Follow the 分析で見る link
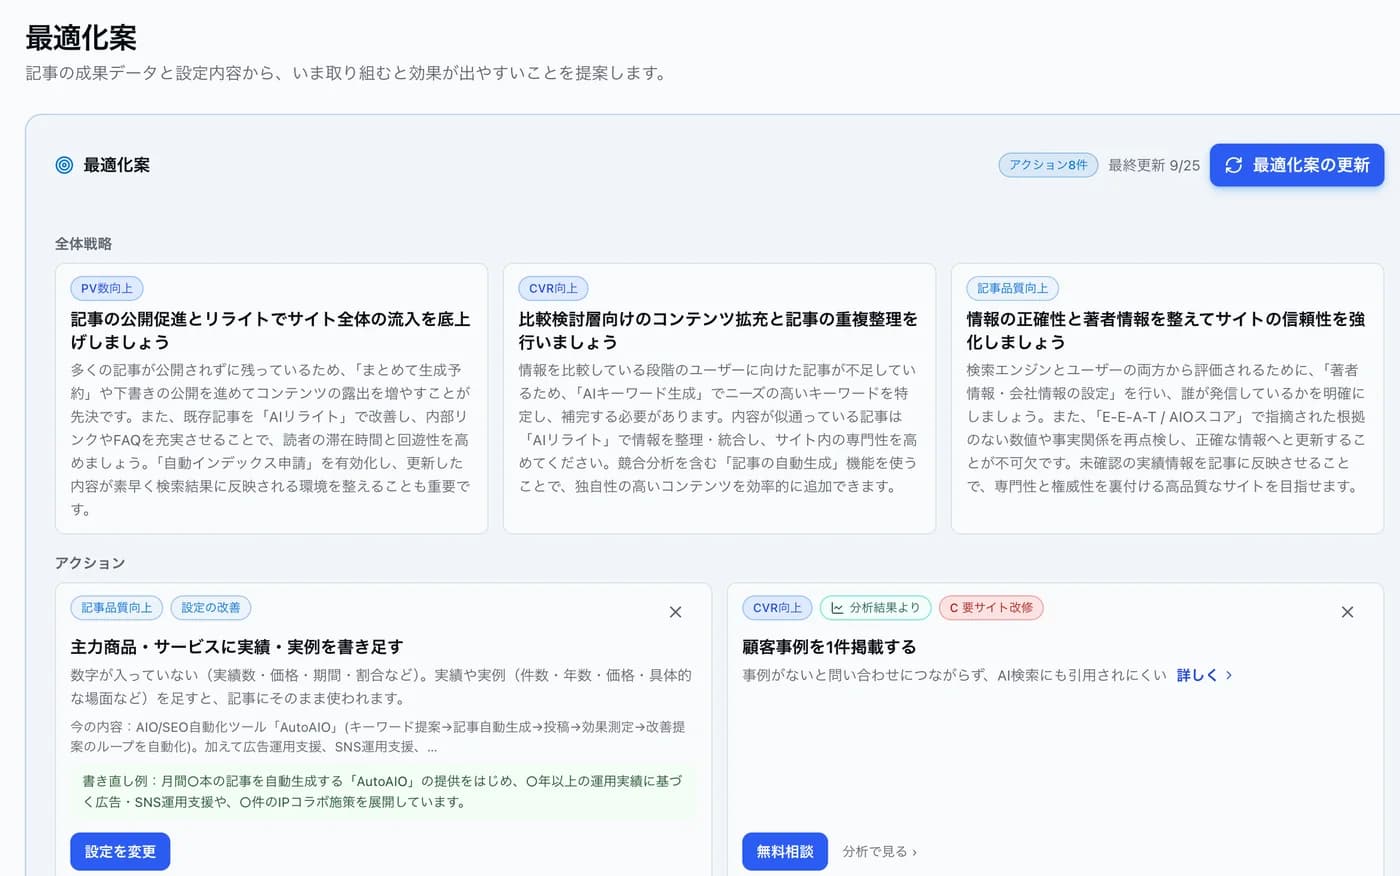This screenshot has width=1400, height=876. (880, 851)
